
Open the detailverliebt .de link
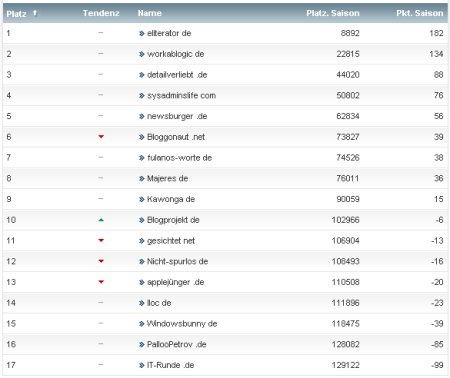point(177,75)
